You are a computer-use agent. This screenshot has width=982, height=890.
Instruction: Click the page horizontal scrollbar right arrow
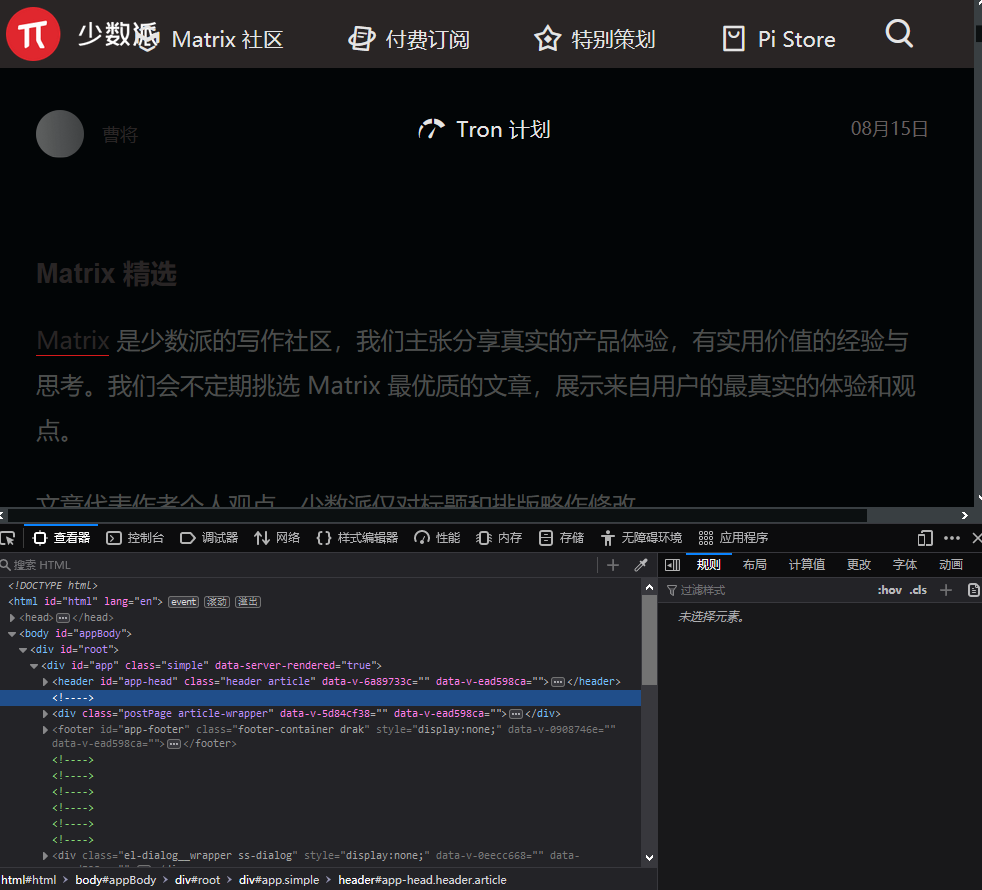964,515
